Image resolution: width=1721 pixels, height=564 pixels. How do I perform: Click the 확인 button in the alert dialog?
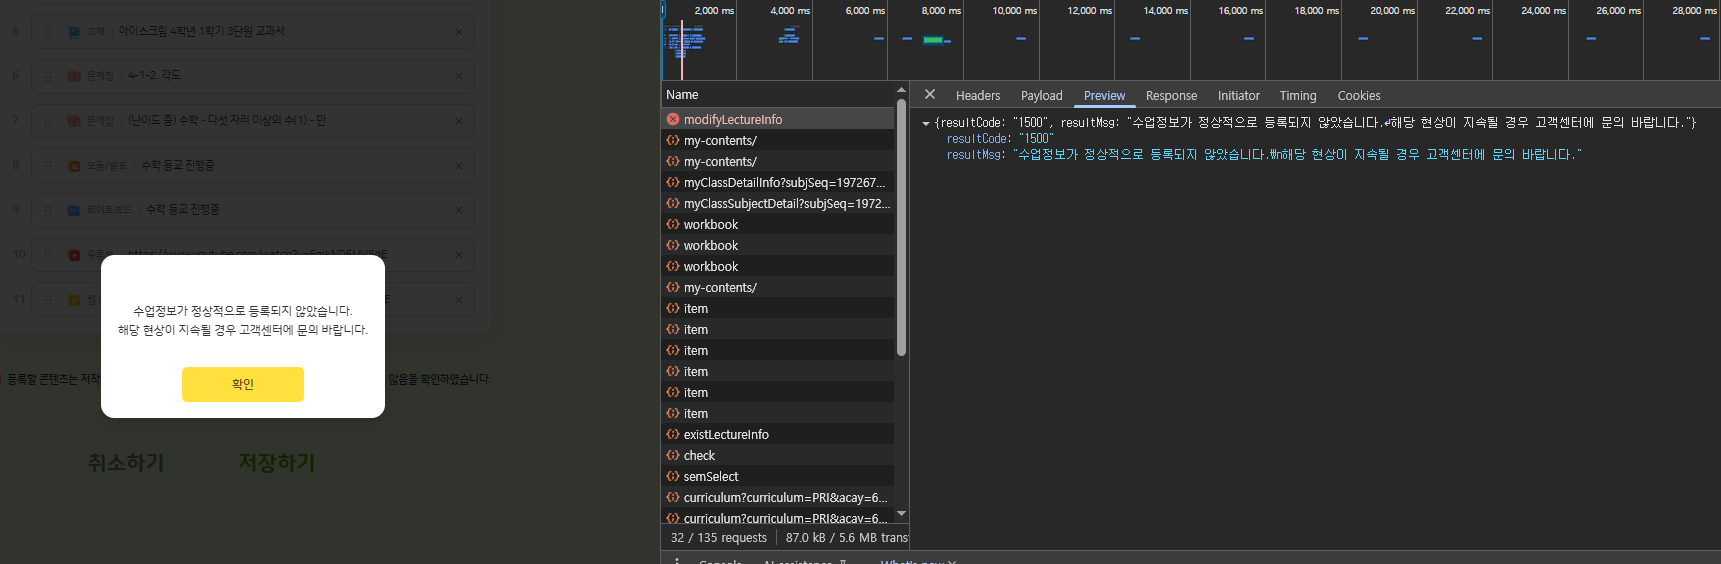pos(242,384)
